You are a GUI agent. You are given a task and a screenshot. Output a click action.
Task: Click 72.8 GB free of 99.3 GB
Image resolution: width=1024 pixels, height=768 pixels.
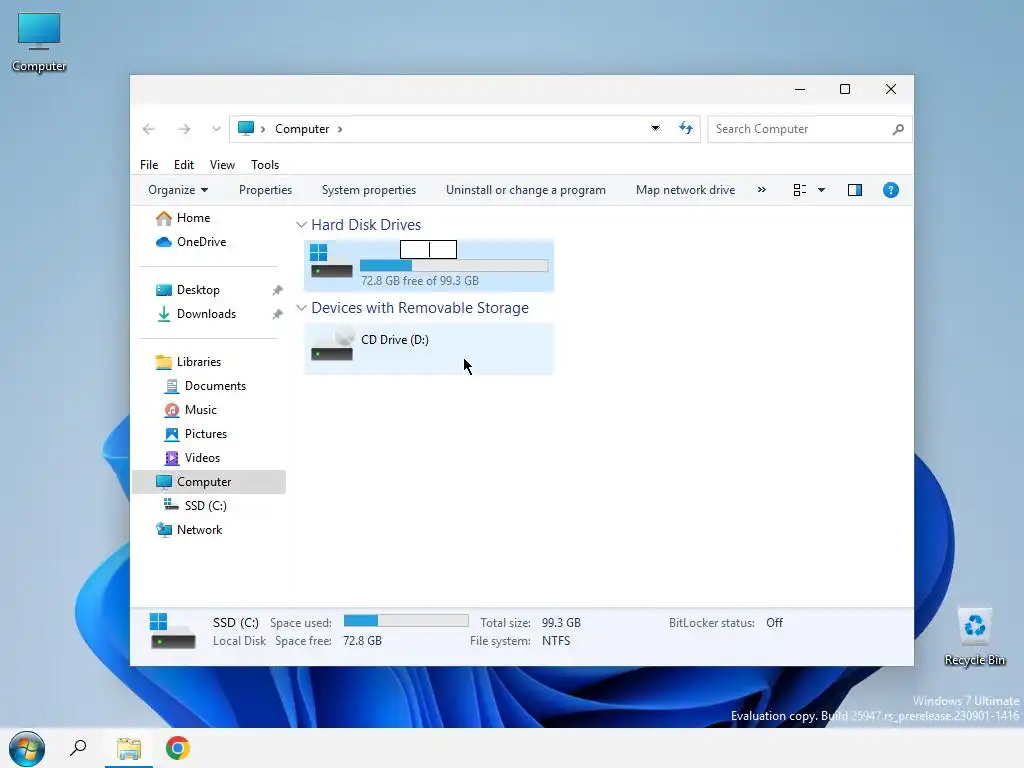click(x=420, y=281)
